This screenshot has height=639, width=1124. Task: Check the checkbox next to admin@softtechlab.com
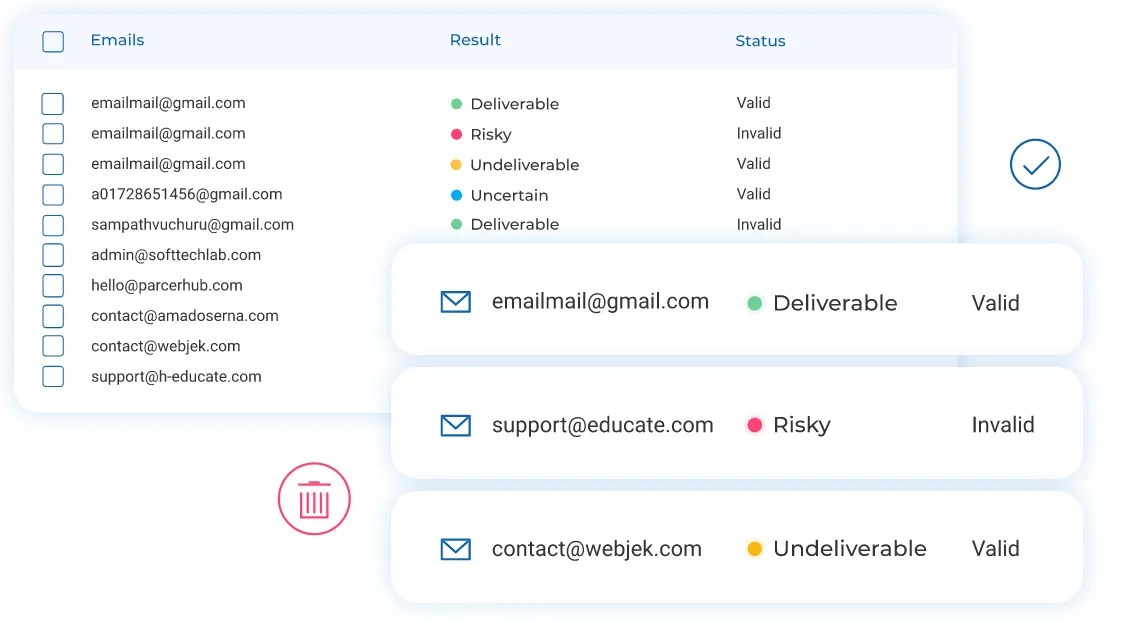click(x=52, y=255)
